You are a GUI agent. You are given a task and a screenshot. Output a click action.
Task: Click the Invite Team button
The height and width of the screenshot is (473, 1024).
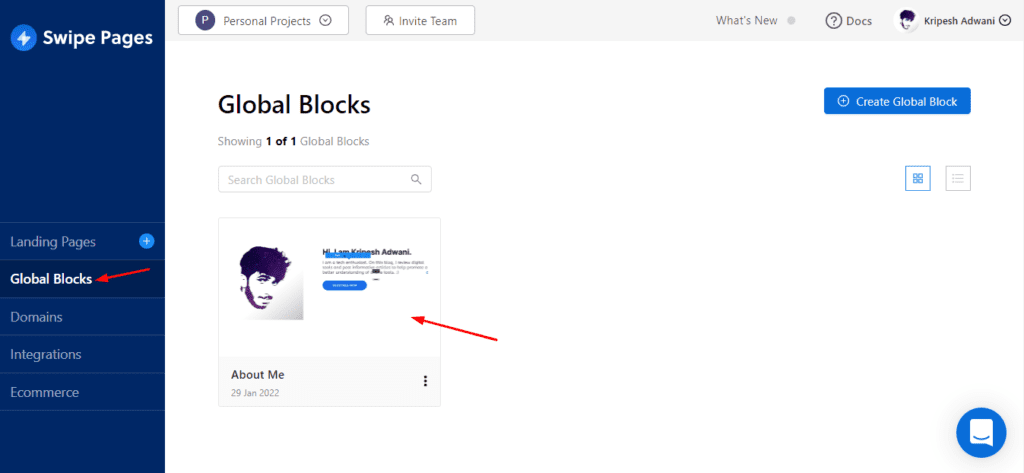tap(420, 20)
